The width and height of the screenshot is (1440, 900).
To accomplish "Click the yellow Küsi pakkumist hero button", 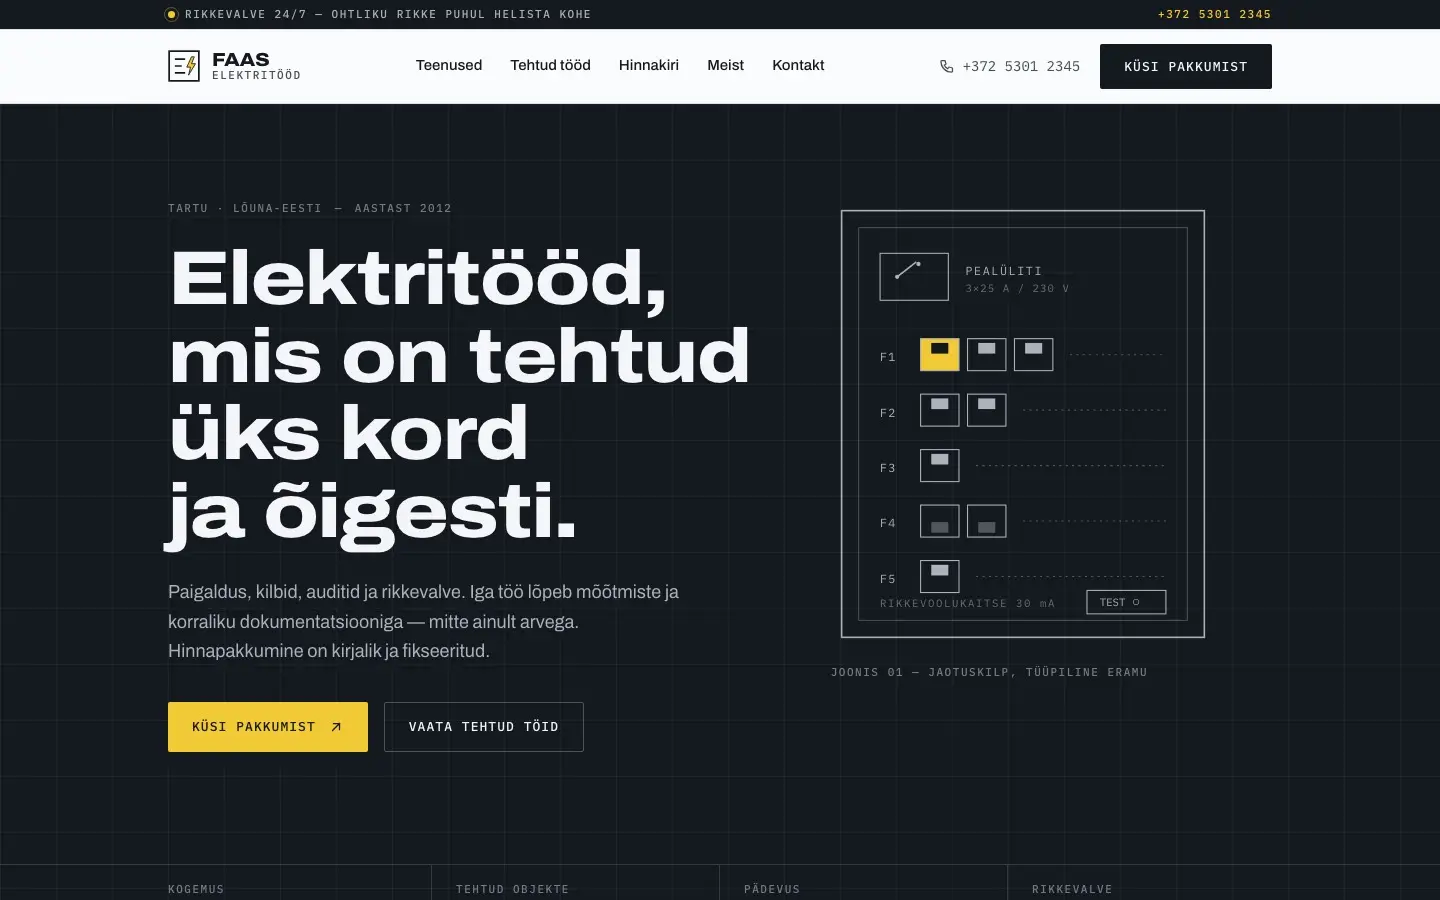I will coord(268,727).
